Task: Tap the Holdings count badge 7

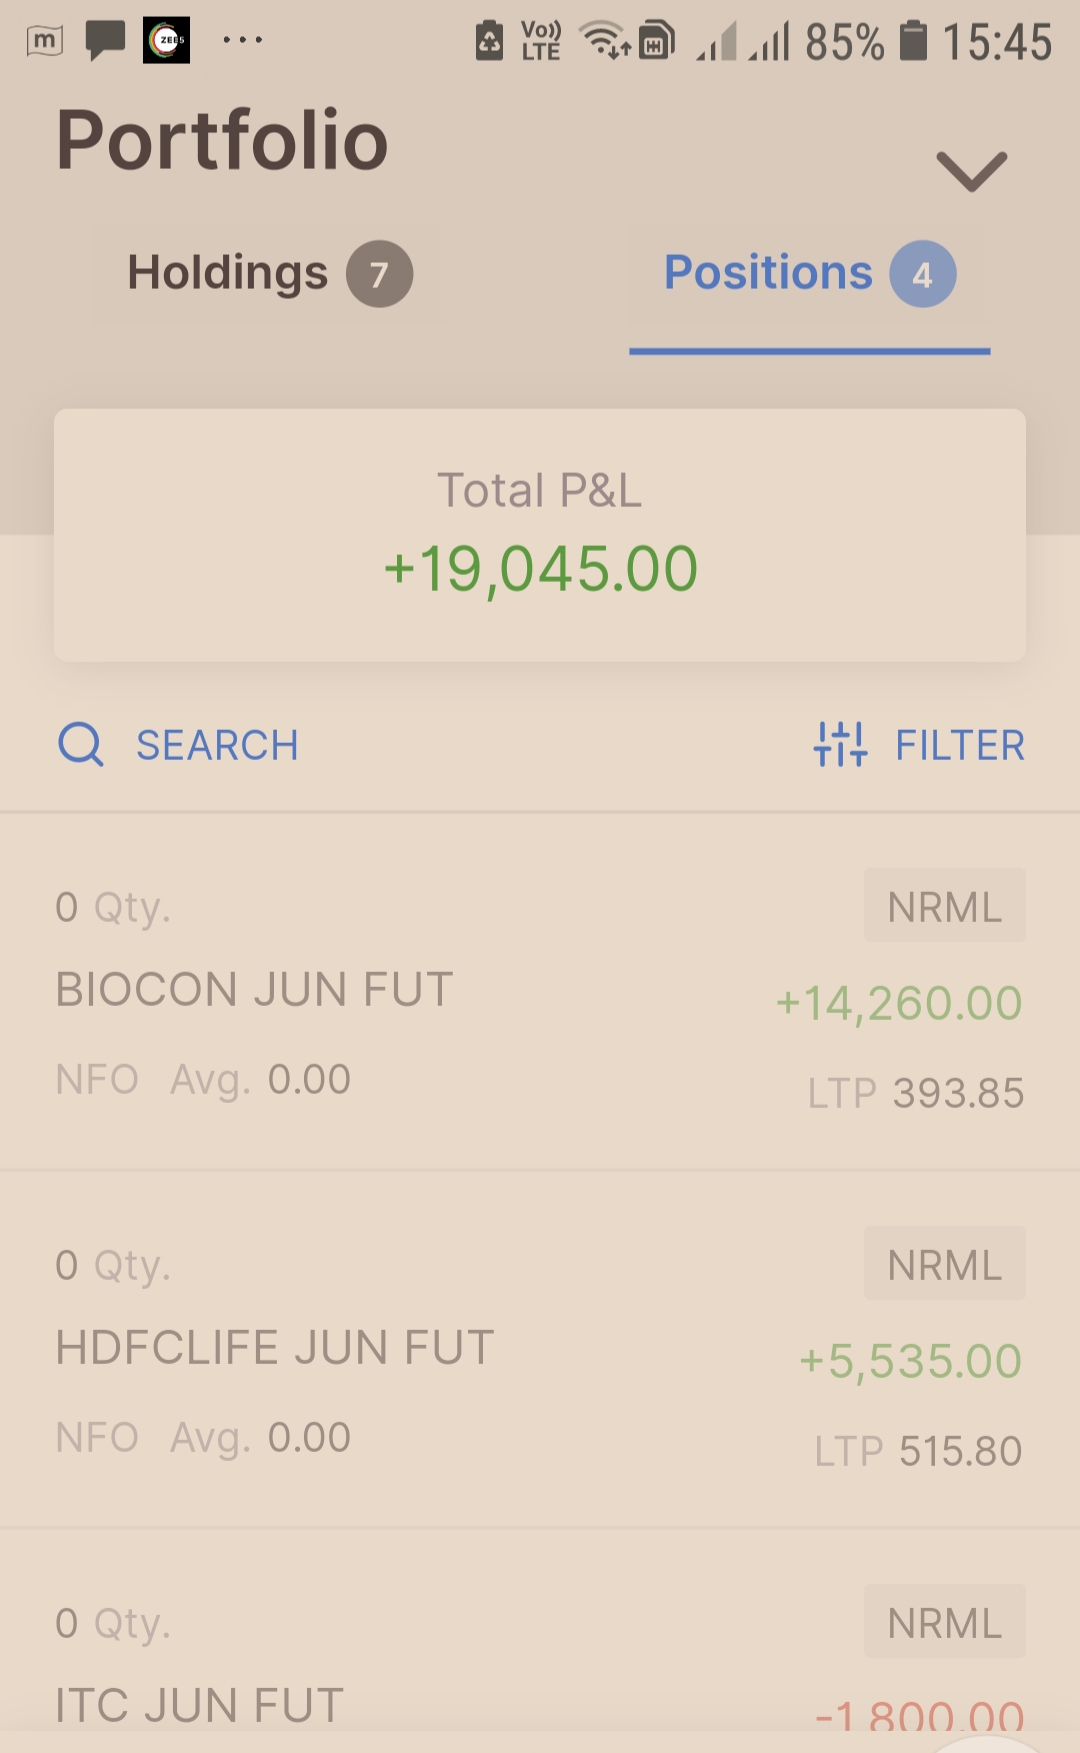Action: pos(380,274)
